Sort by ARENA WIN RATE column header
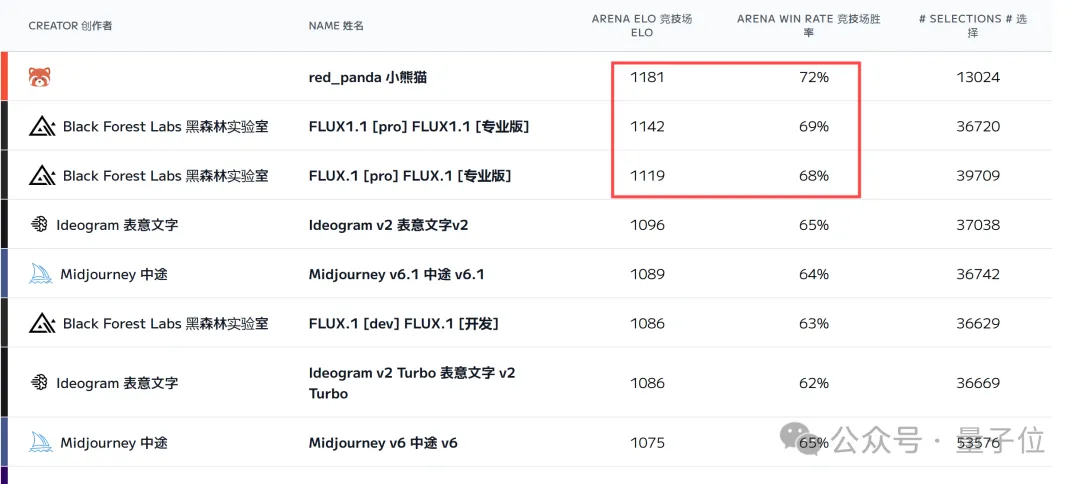This screenshot has width=1080, height=484. tap(809, 26)
